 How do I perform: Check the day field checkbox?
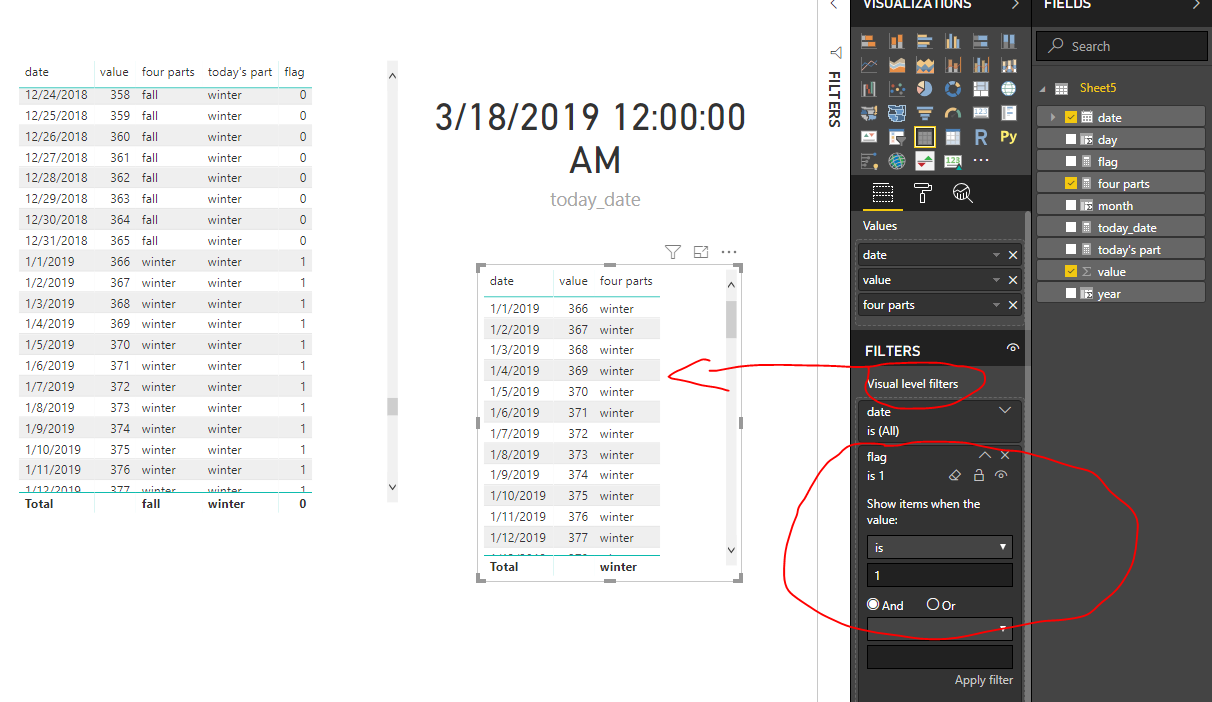point(1071,139)
